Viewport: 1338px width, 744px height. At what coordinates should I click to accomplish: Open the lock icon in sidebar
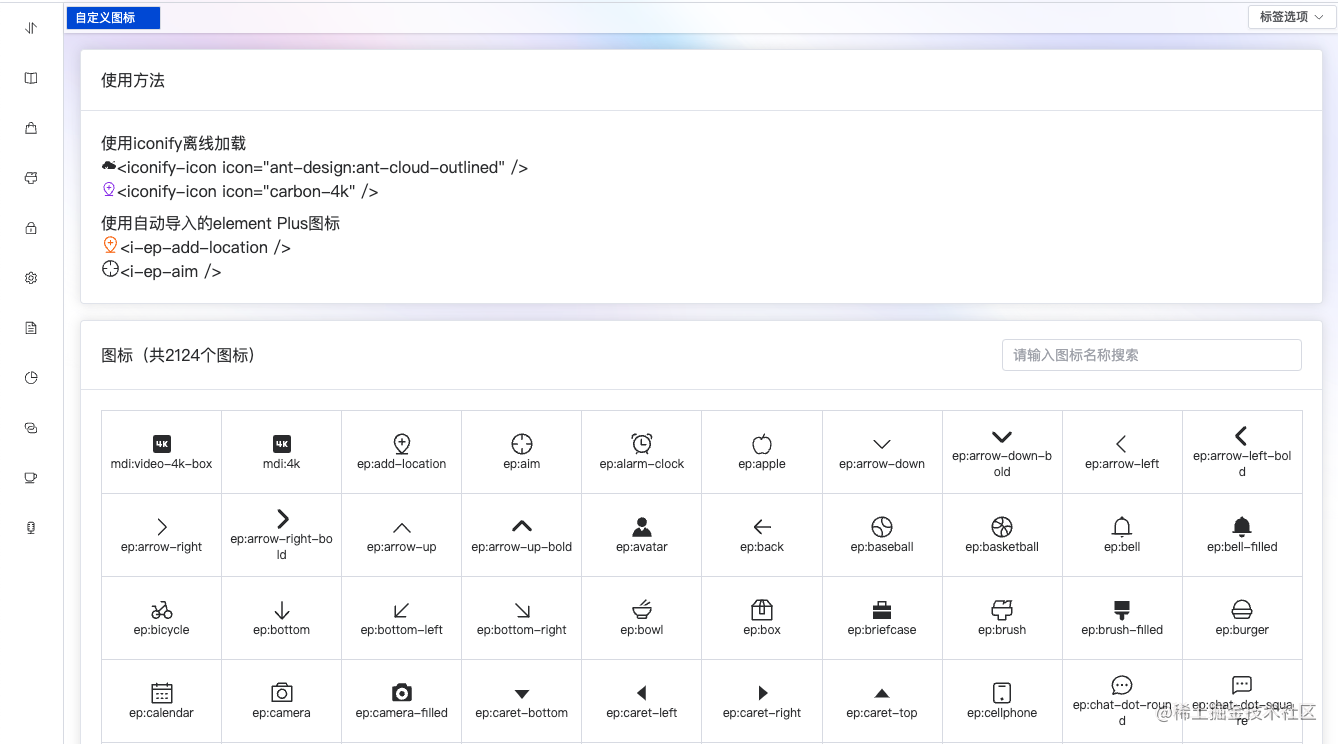point(31,228)
